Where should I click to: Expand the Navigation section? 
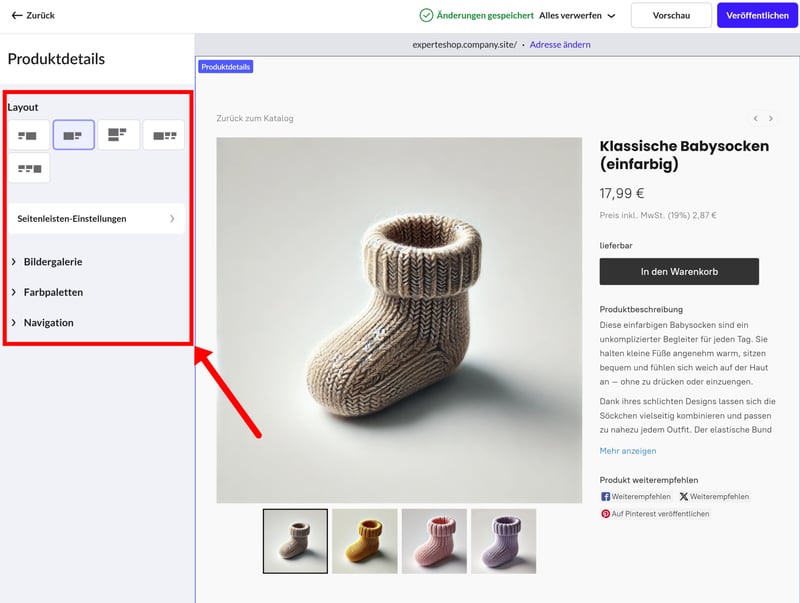[48, 323]
